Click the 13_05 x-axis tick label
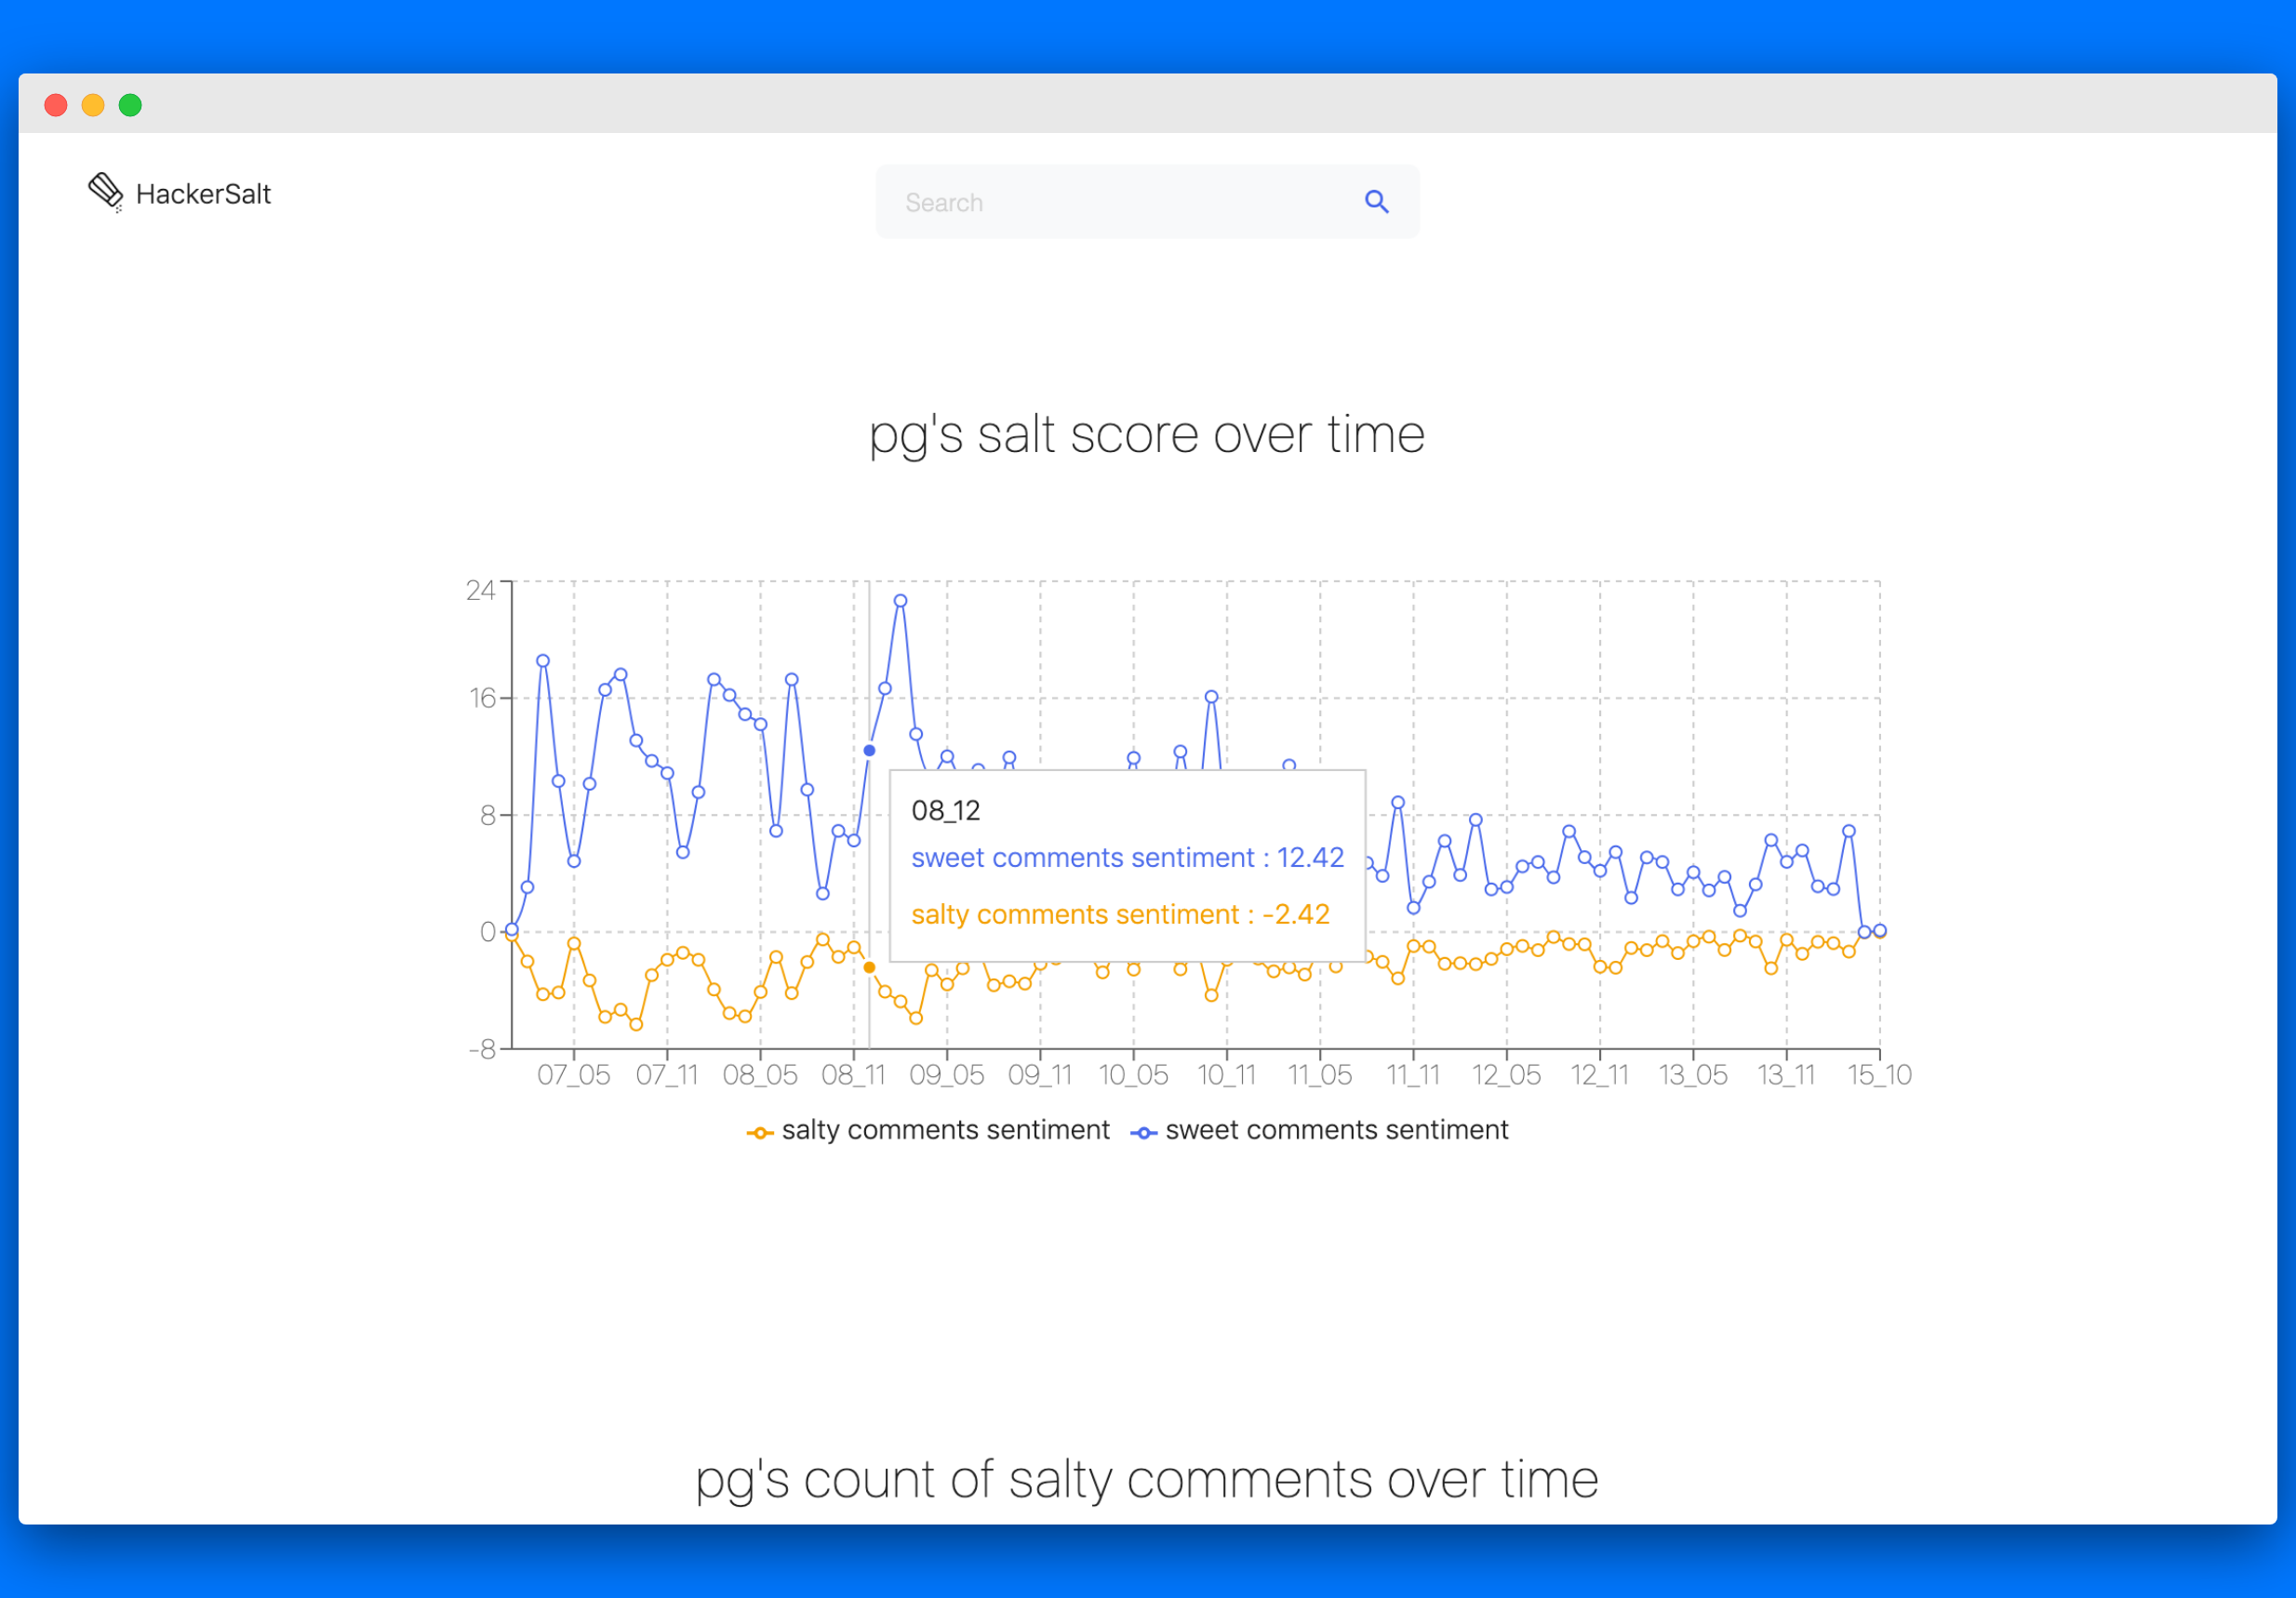This screenshot has height=1598, width=2296. (x=1692, y=1075)
